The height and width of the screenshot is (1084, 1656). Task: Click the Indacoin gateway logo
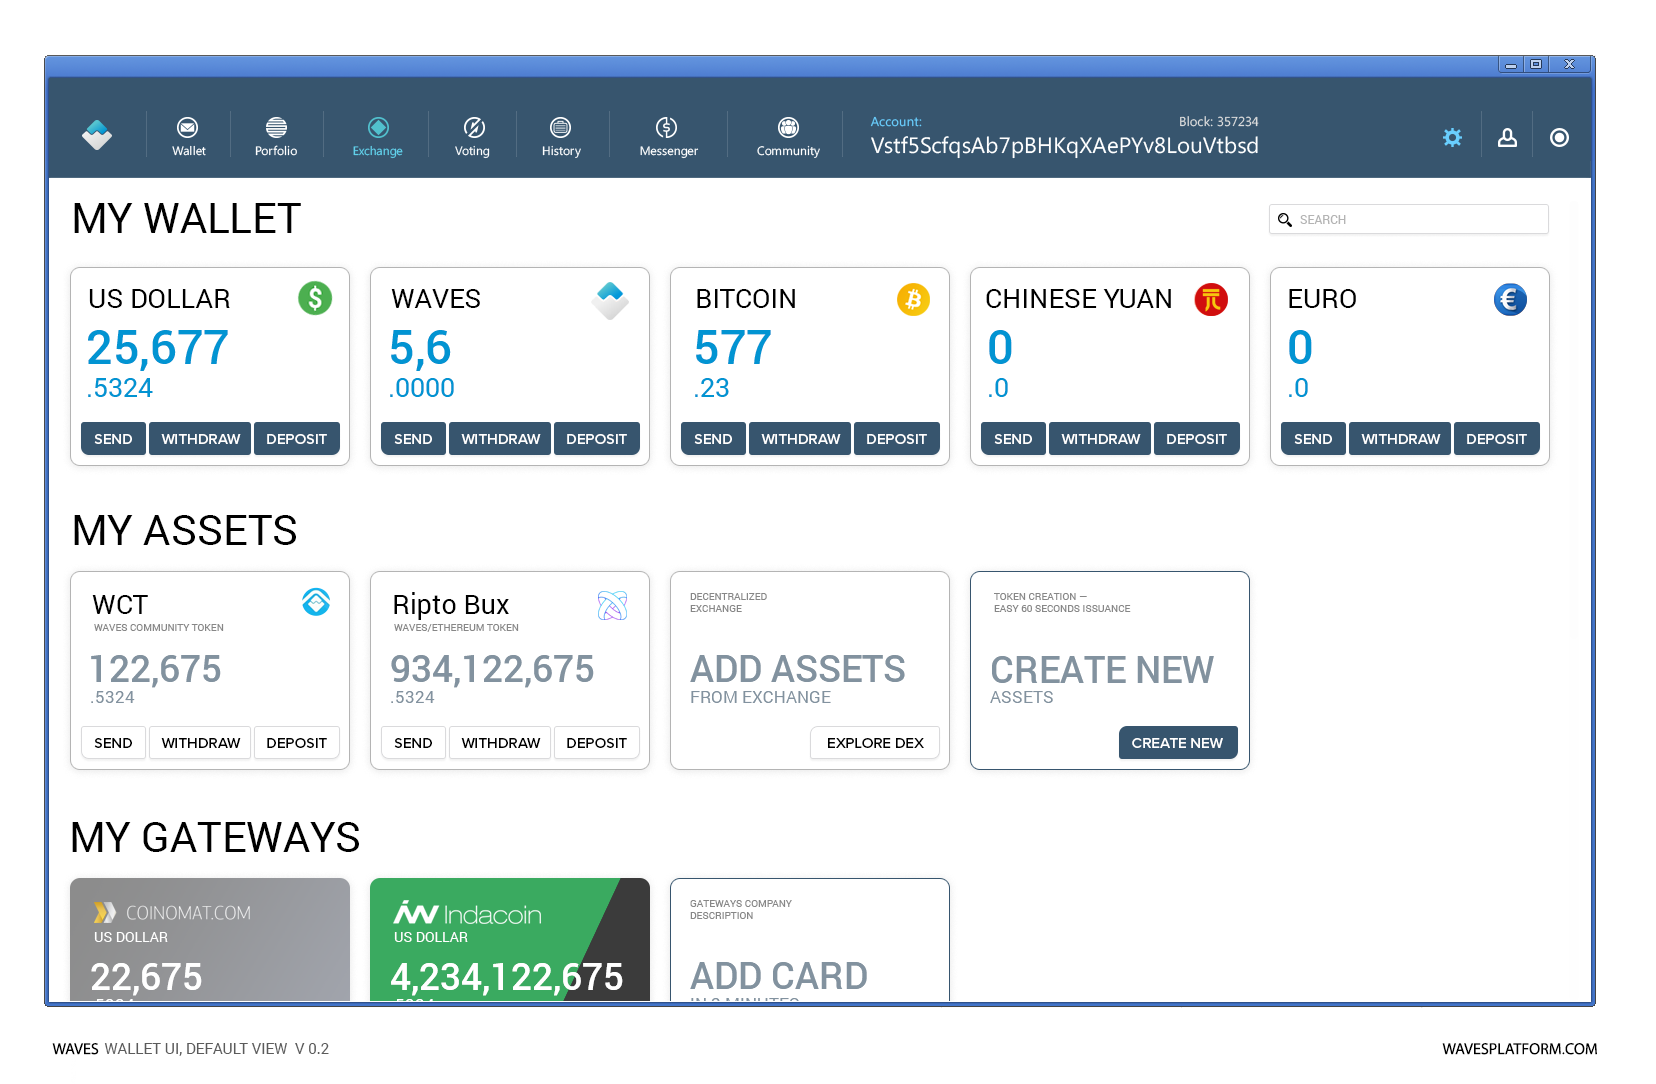click(x=467, y=913)
